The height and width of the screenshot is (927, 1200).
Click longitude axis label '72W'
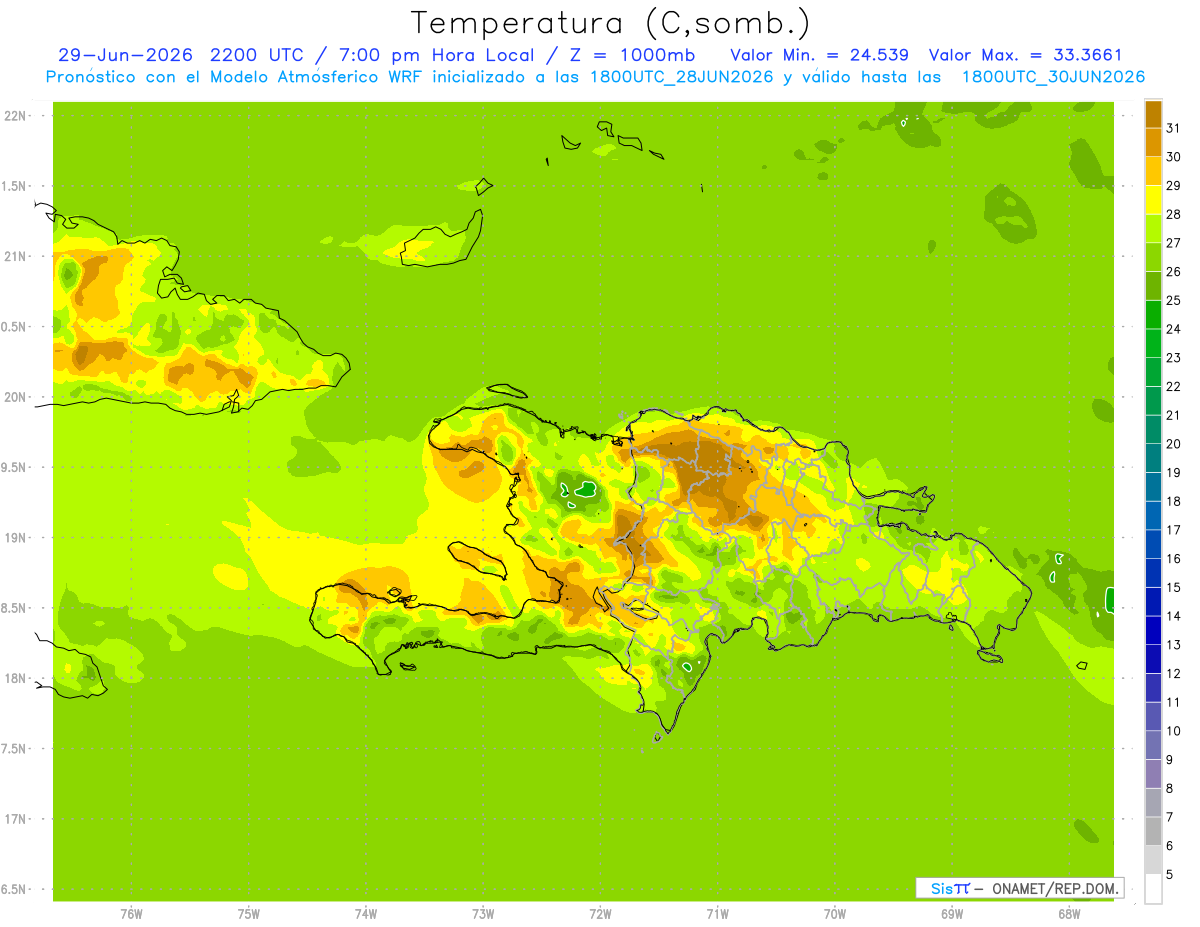click(600, 914)
